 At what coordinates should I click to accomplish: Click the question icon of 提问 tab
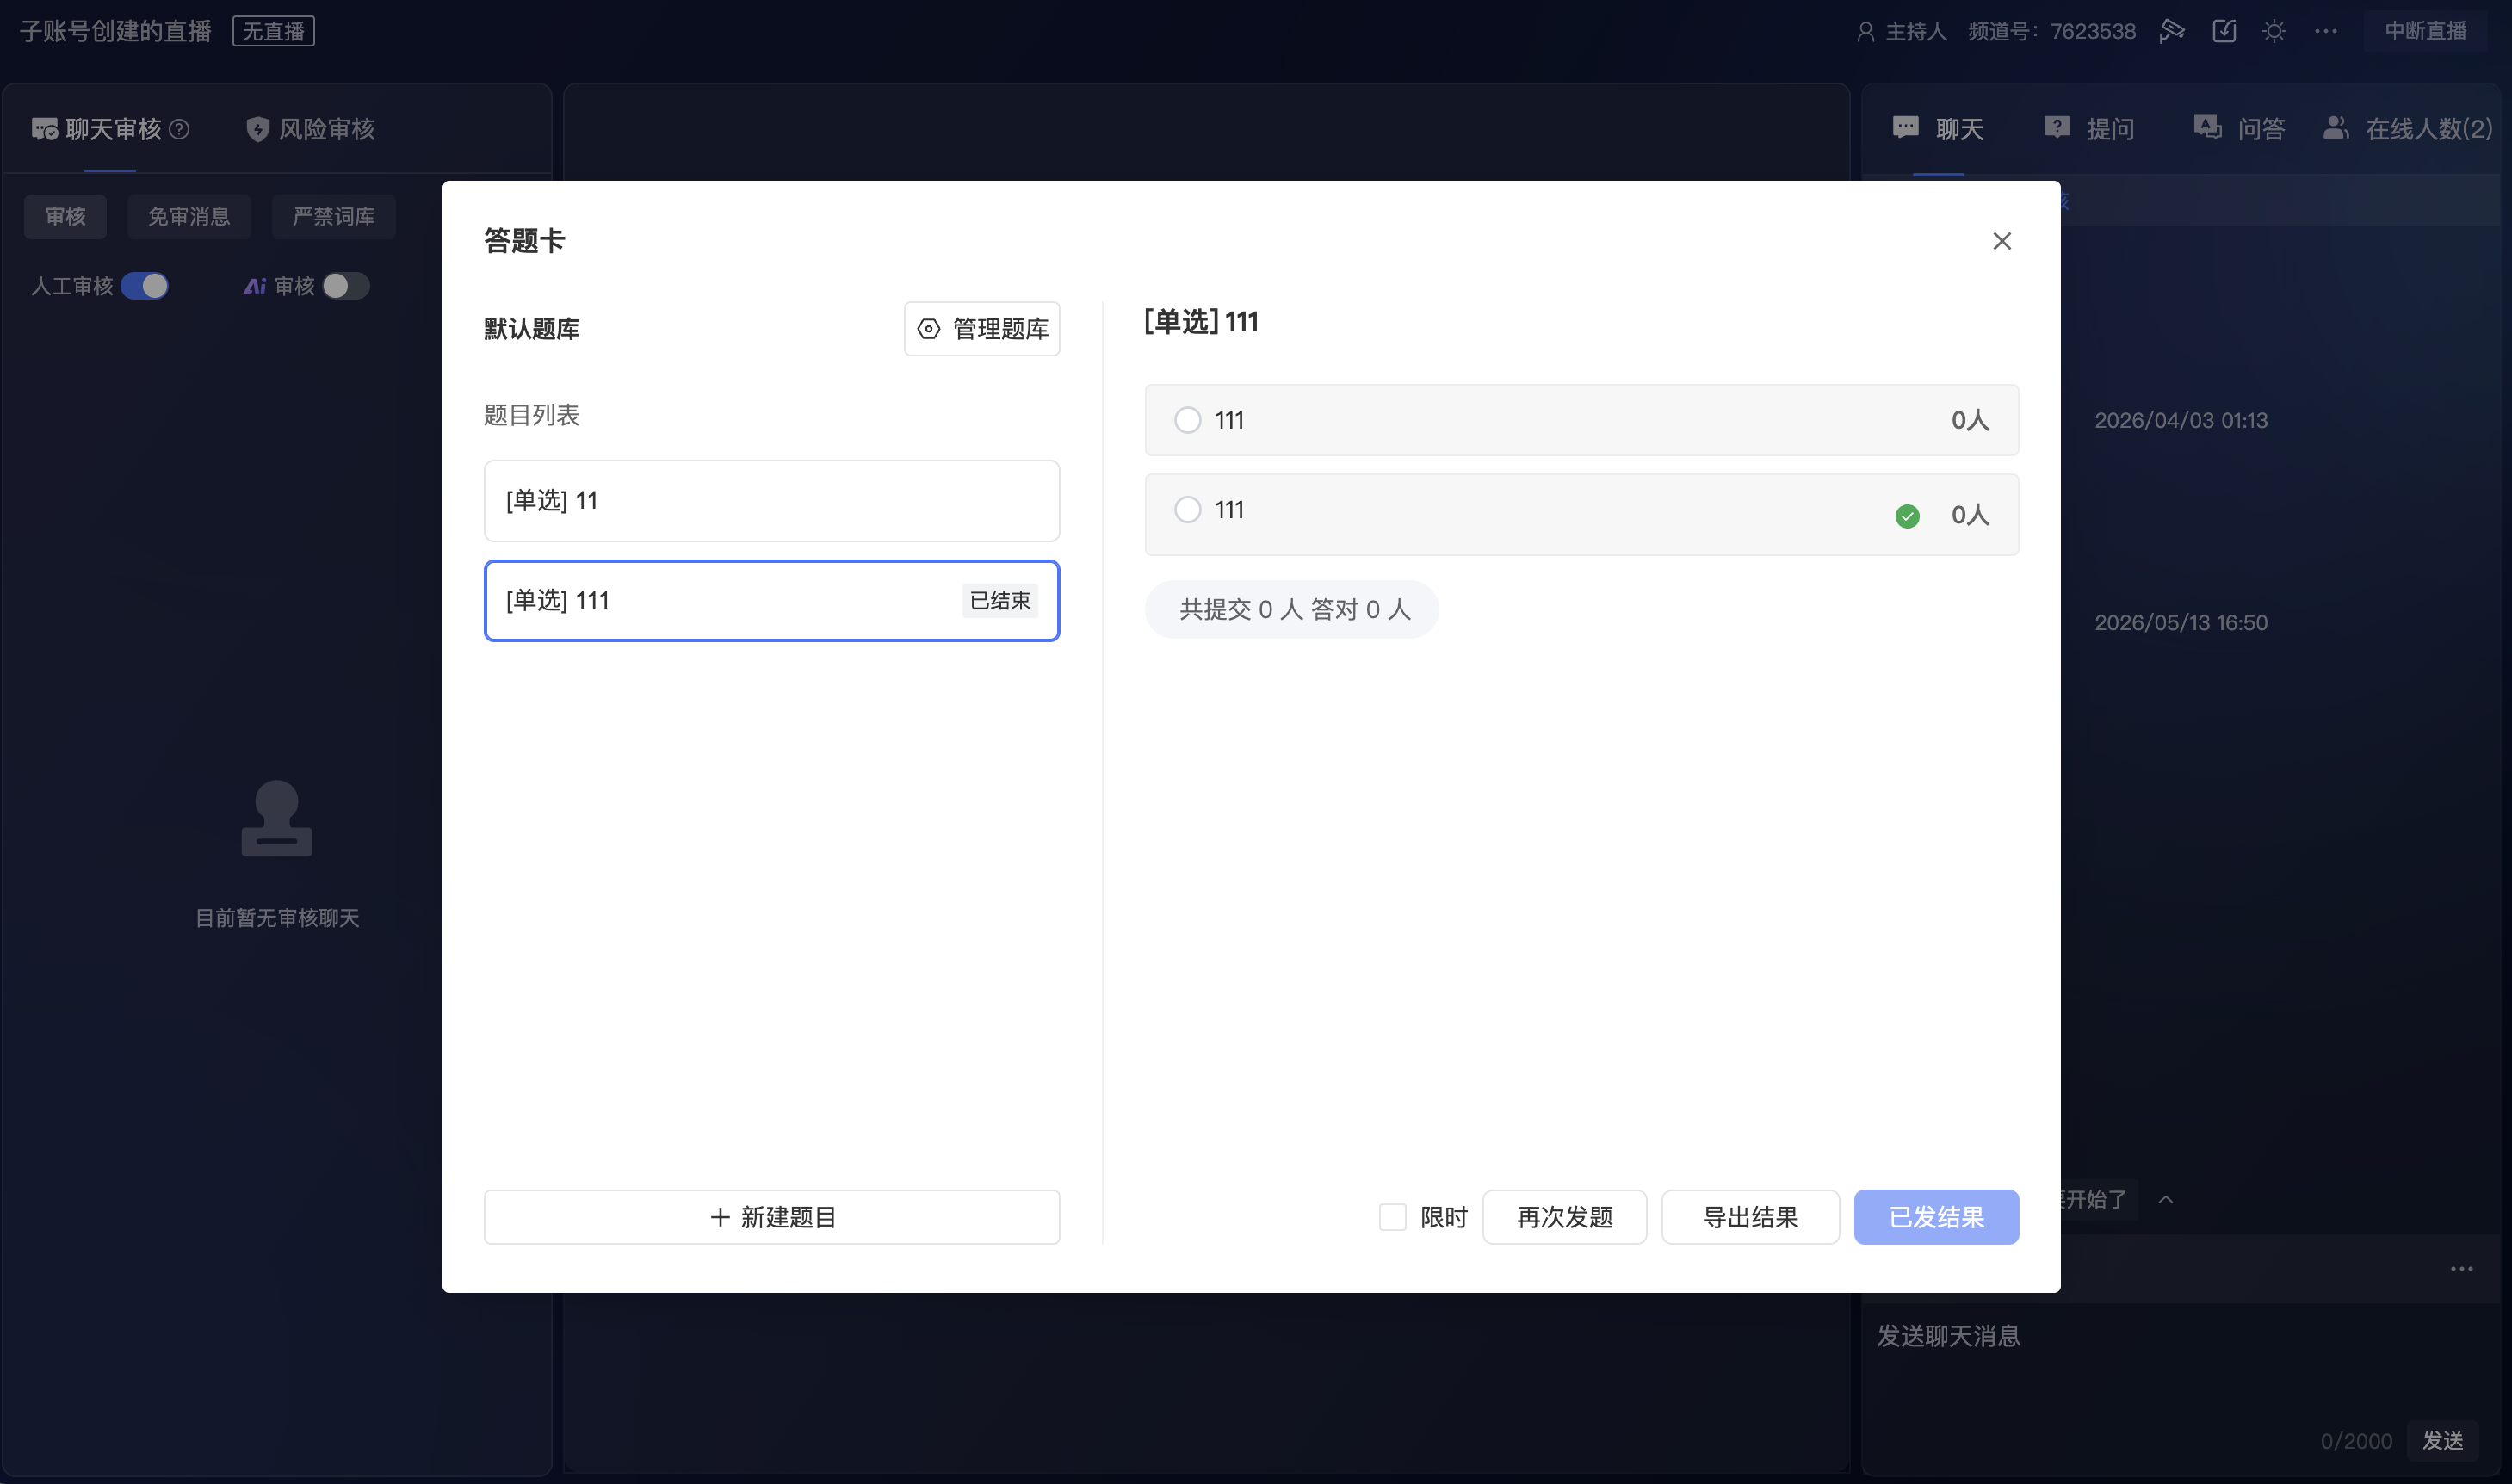pos(2056,127)
